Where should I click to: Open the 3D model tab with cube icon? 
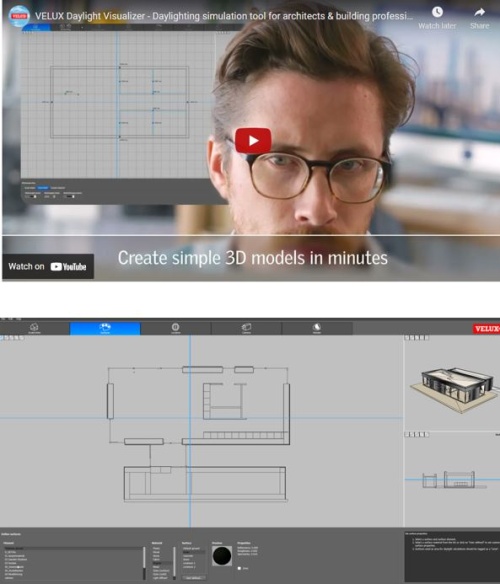pyautogui.click(x=34, y=328)
